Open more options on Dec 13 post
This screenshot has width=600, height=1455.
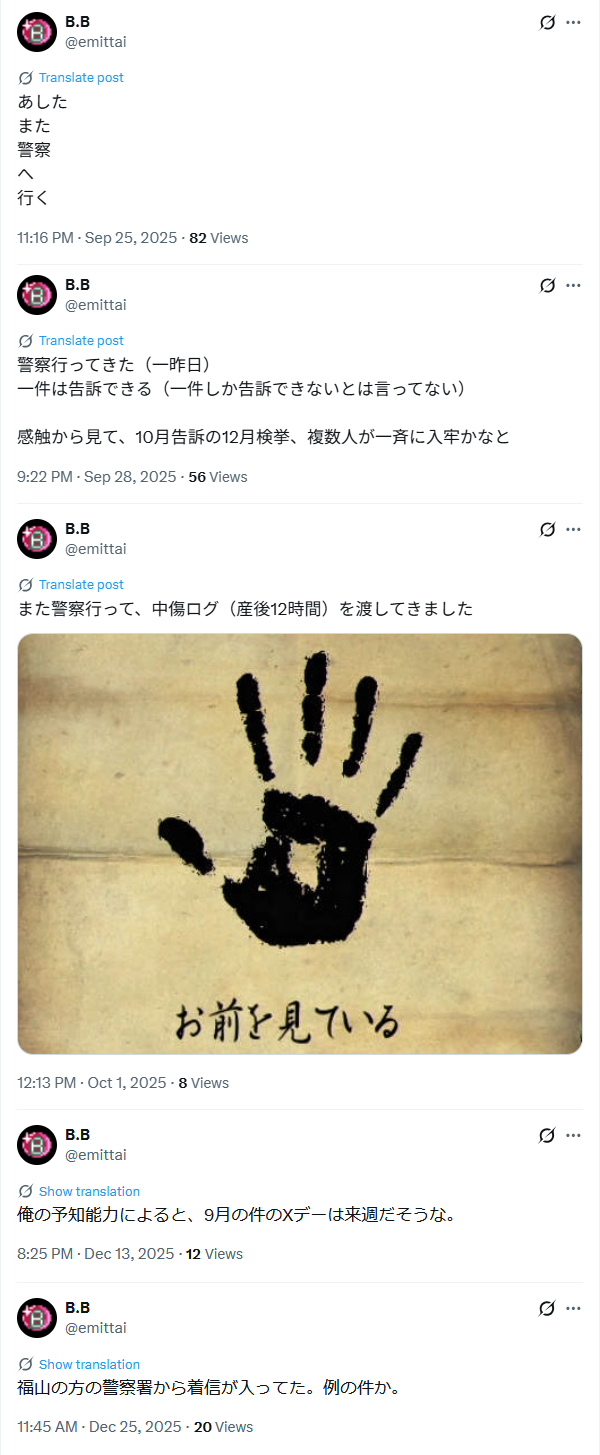click(x=573, y=1135)
